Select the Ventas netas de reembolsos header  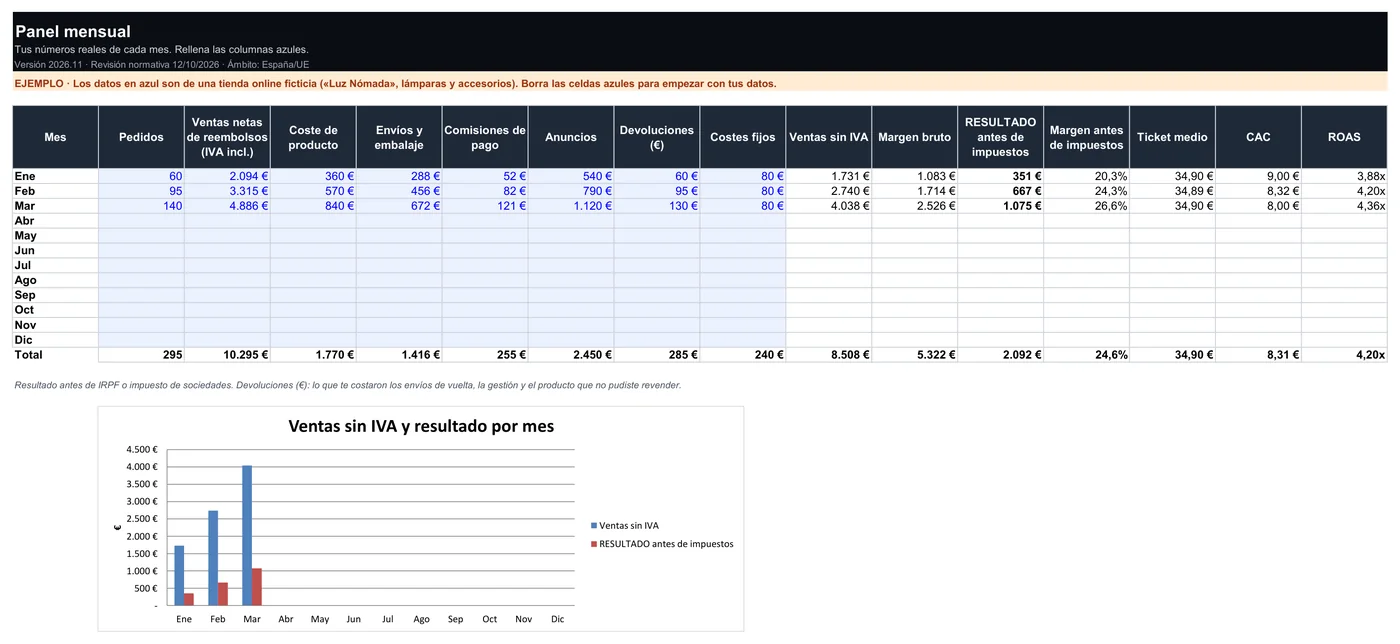tap(227, 137)
